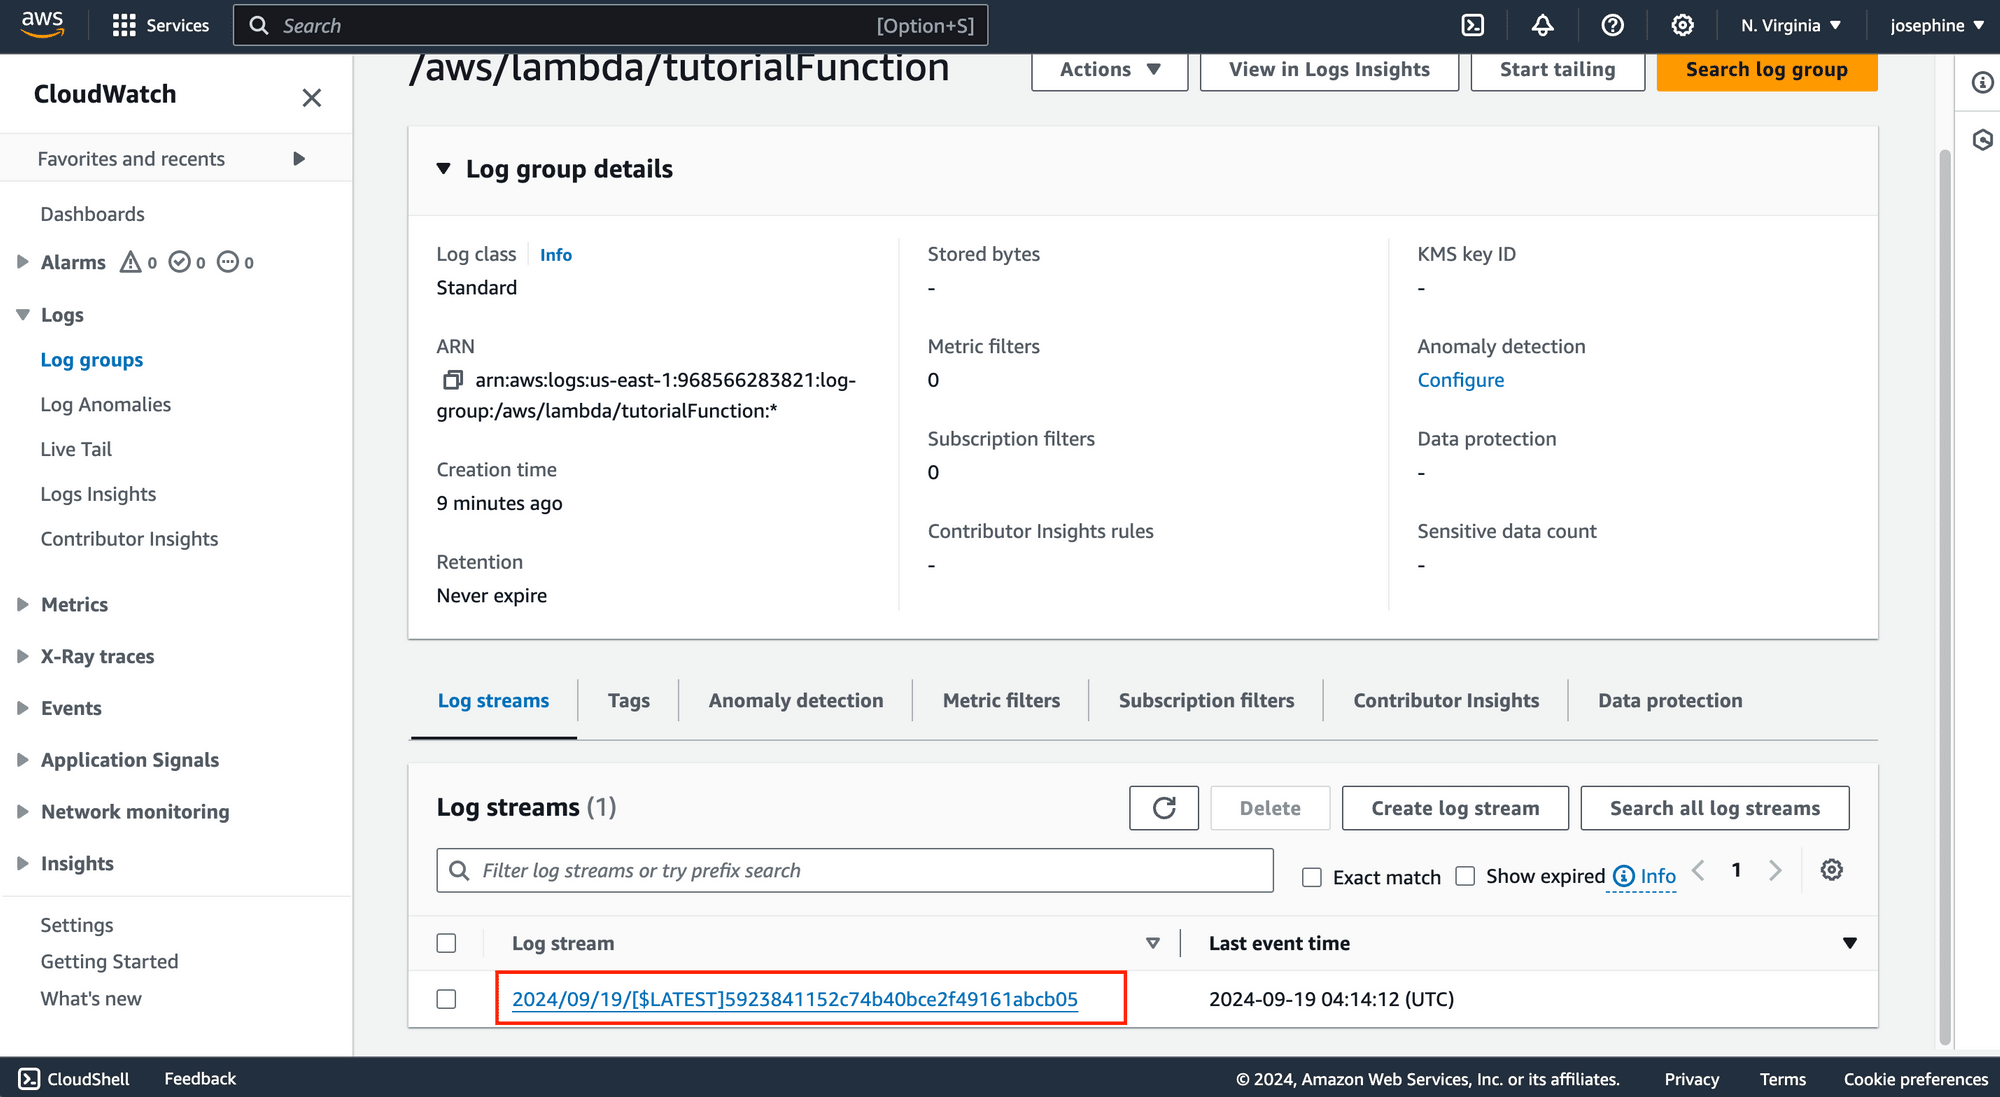Viewport: 2000px width, 1097px height.
Task: Open the notifications bell
Action: (1543, 25)
